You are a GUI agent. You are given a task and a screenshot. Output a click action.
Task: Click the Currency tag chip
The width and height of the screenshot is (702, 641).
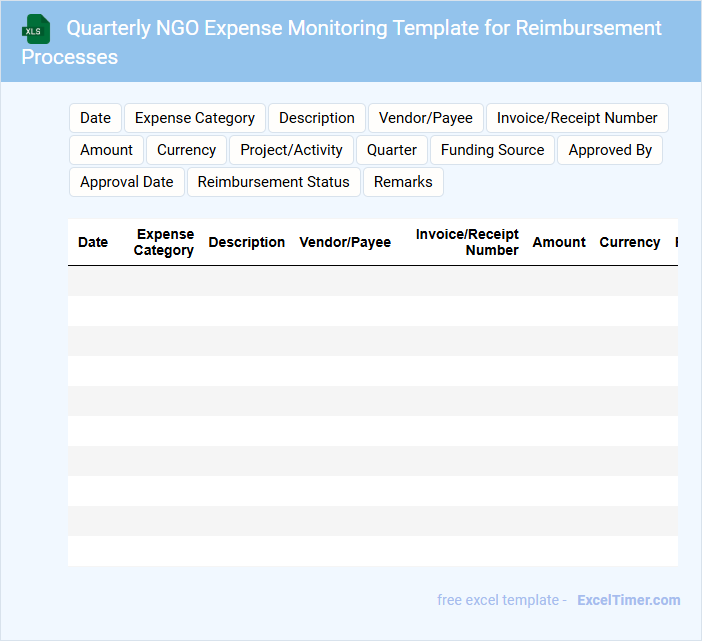[186, 150]
